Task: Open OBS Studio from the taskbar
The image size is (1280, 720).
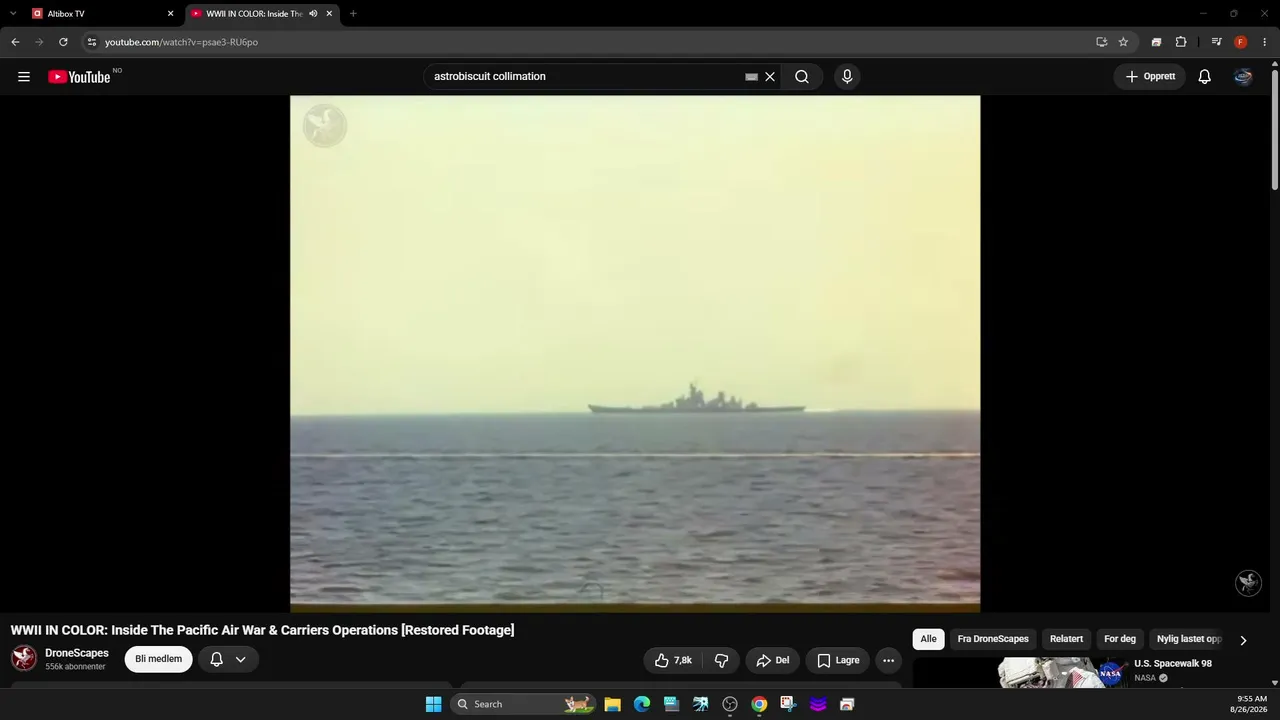Action: 730,704
